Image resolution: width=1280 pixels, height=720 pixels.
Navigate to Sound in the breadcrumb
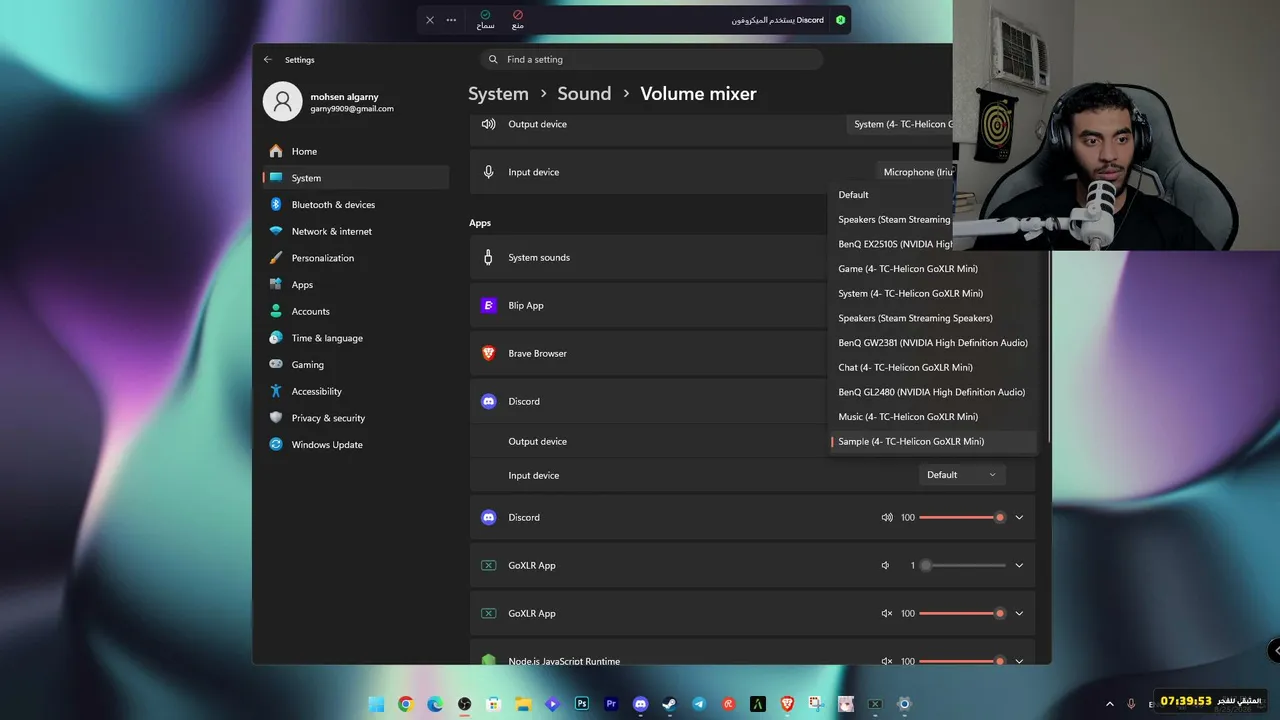[x=584, y=94]
